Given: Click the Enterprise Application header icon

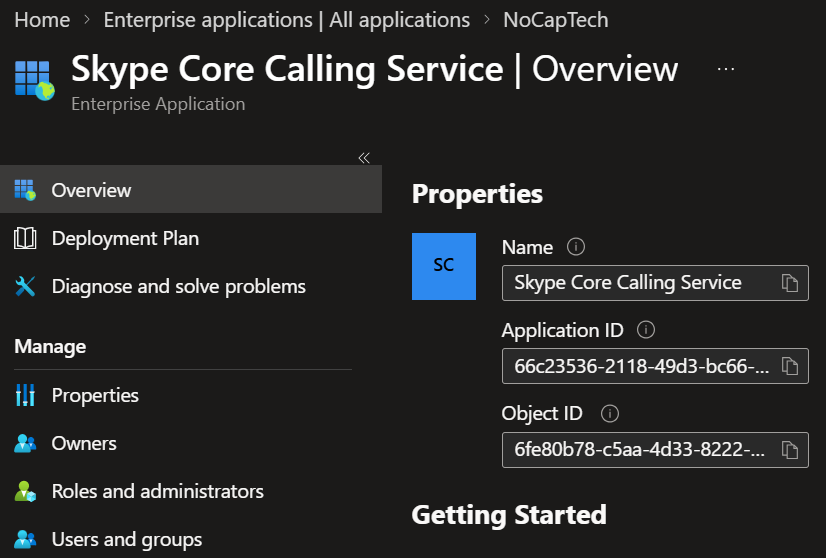Looking at the screenshot, I should point(35,80).
